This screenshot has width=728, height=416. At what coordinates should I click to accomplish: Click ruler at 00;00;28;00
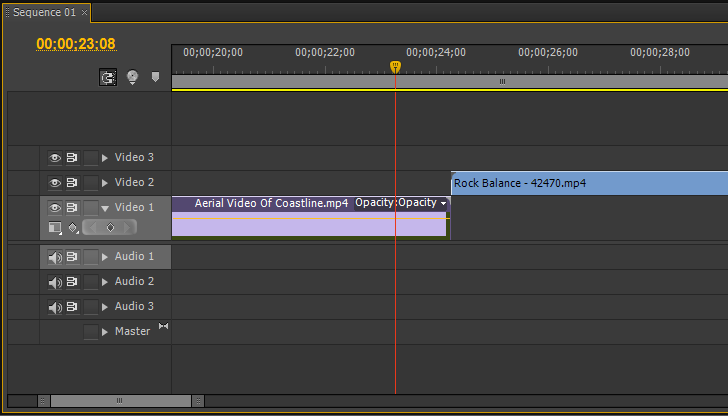pyautogui.click(x=660, y=52)
